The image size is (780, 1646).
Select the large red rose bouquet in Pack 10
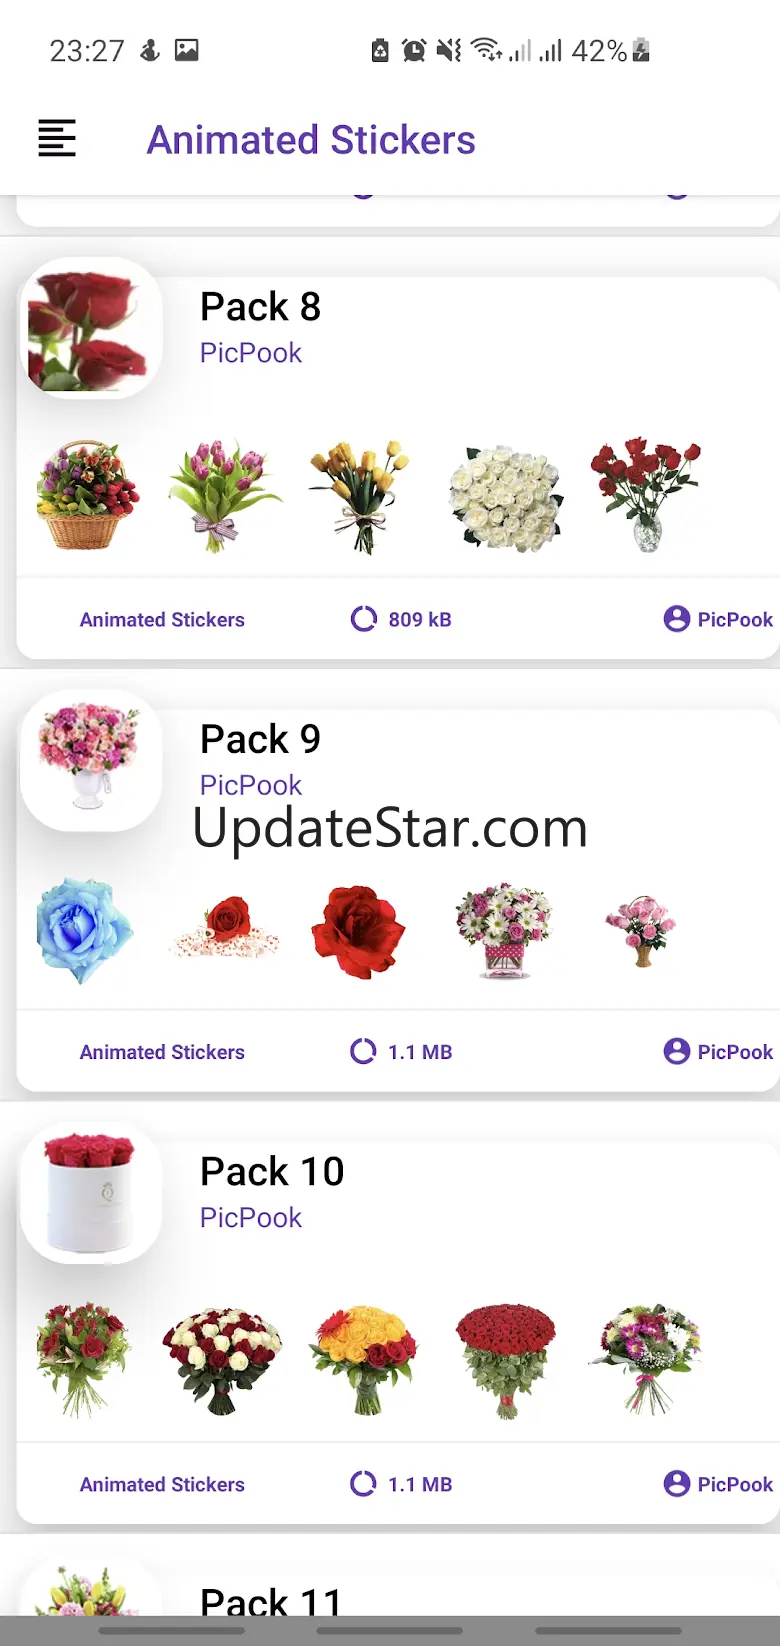[x=506, y=1360]
